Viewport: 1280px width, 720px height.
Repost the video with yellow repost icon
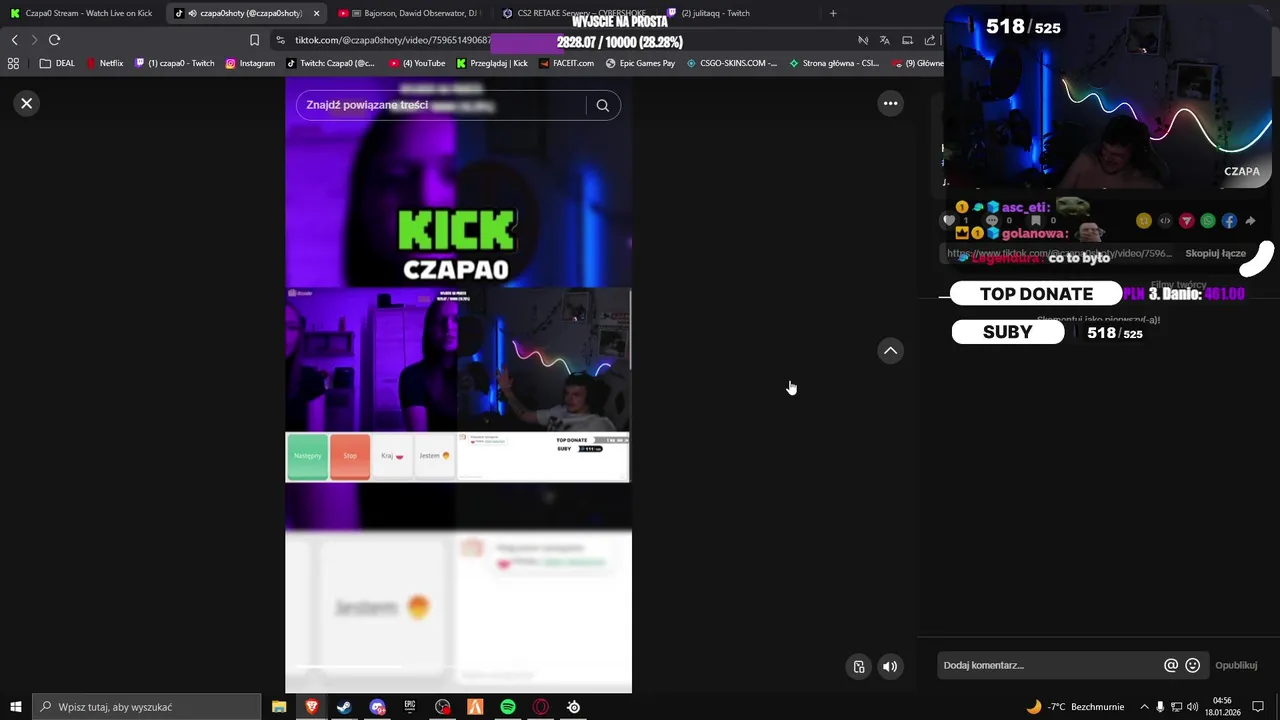[x=1144, y=221]
